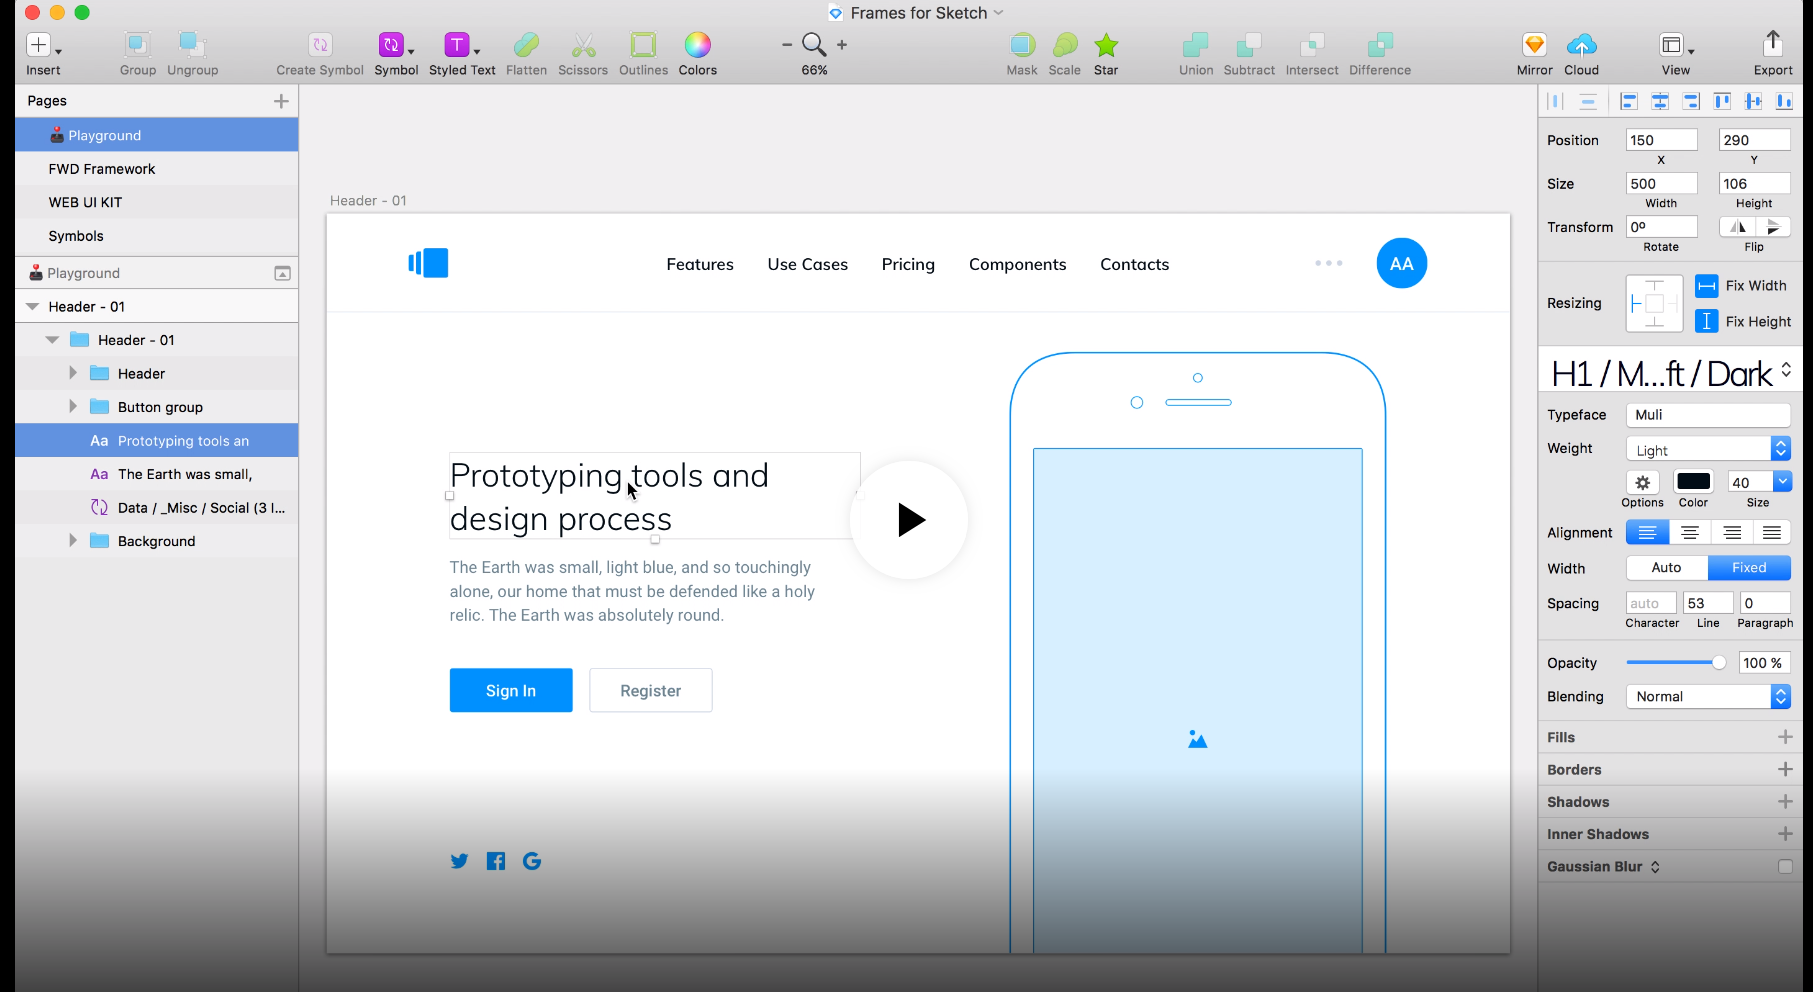Set text alignment to center
Screen dimensions: 1813x992
point(1690,532)
